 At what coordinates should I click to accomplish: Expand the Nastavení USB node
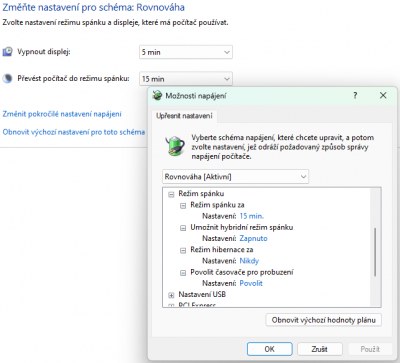tap(171, 295)
